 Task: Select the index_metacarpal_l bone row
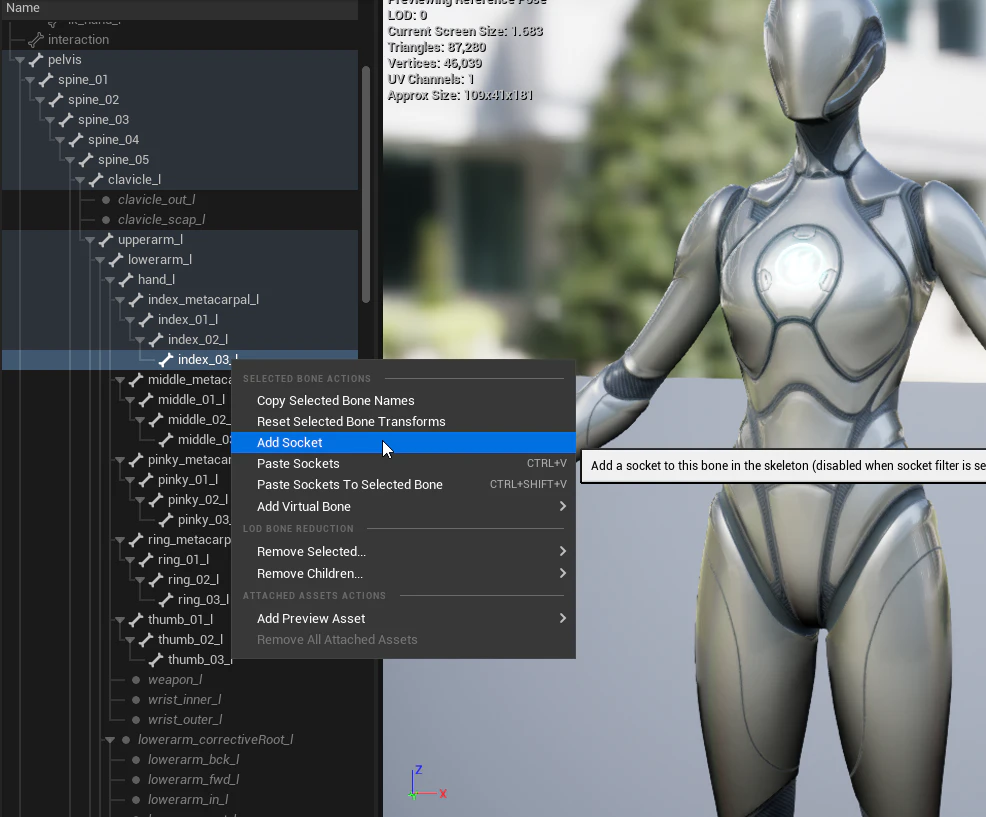tap(180, 300)
